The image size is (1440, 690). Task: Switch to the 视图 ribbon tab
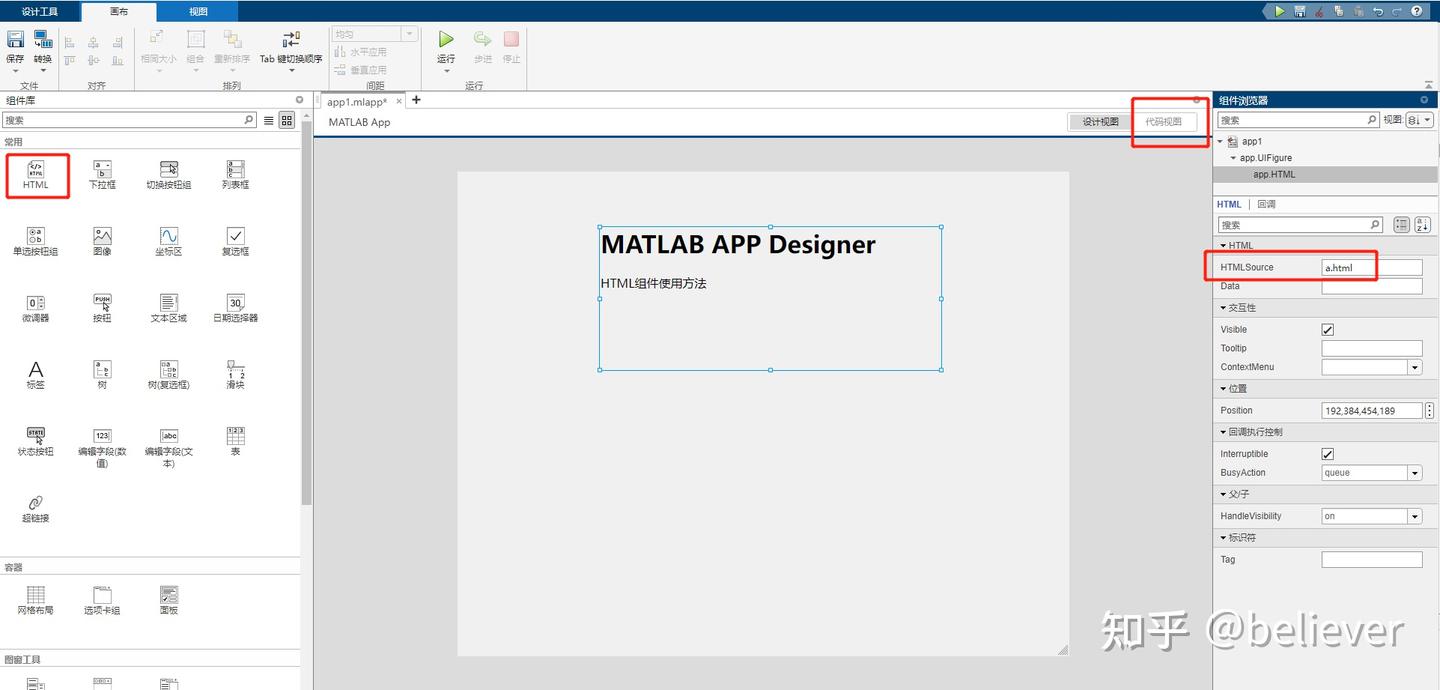click(x=197, y=10)
